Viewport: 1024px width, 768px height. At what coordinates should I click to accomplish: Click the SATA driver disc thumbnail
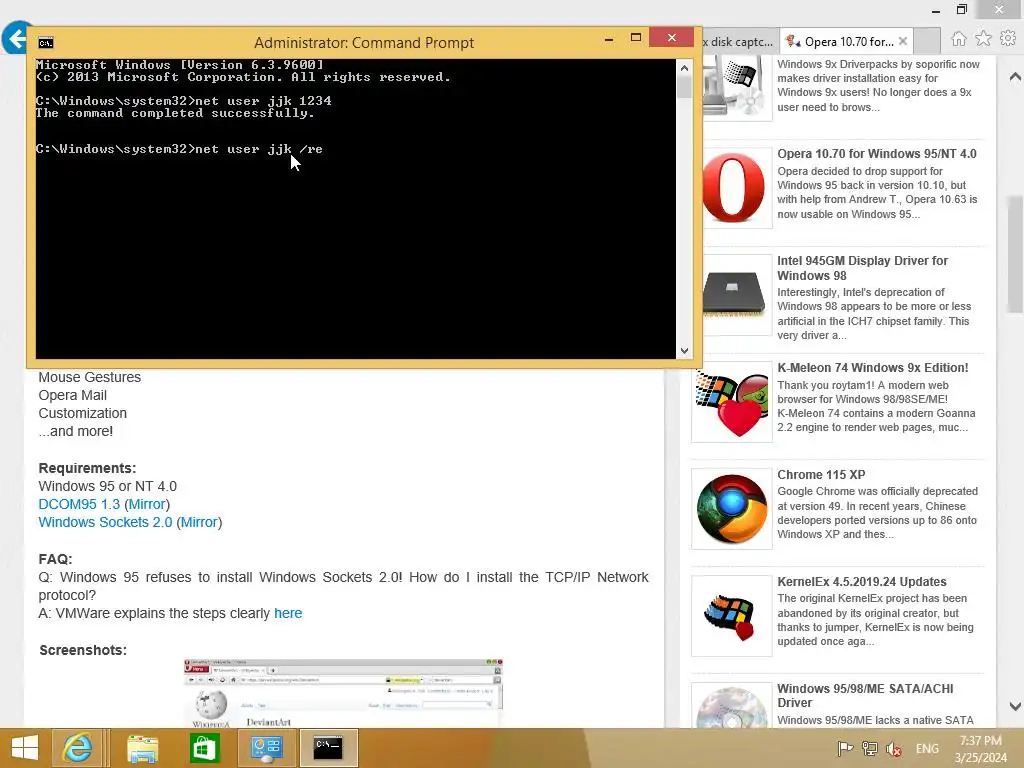[731, 706]
